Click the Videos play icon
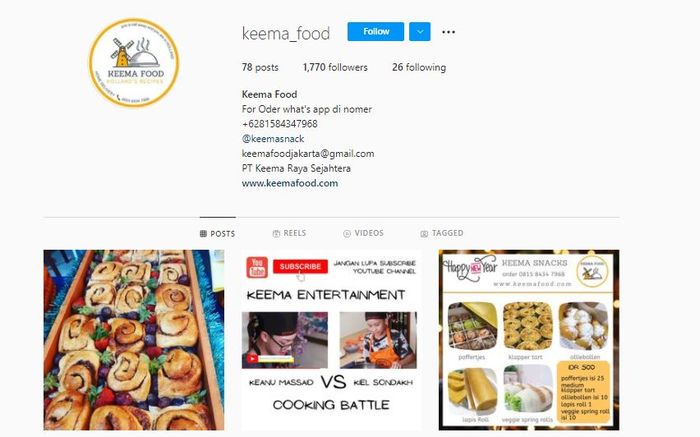 pyautogui.click(x=347, y=233)
